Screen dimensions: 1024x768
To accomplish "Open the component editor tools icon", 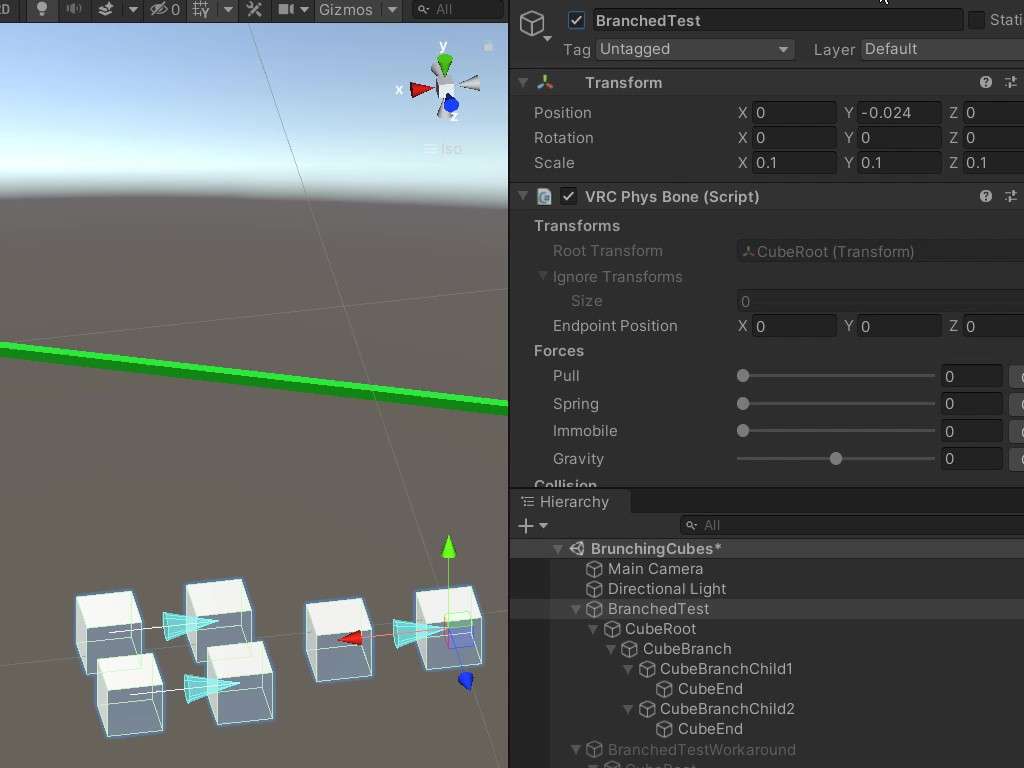I will tap(254, 10).
